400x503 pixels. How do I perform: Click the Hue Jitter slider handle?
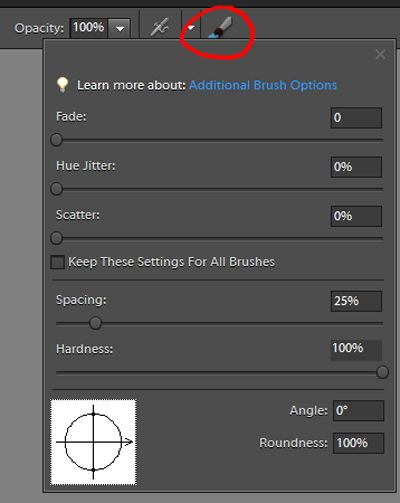click(x=57, y=189)
